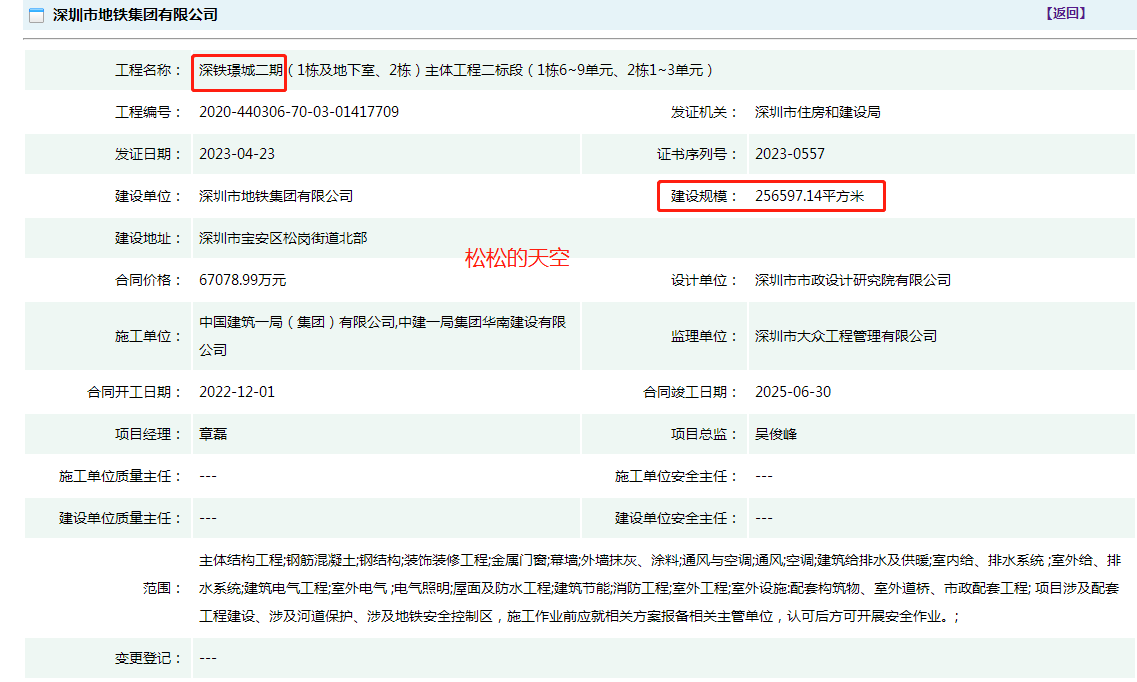Click the highlighted project name 深铁璟城二期
This screenshot has width=1137, height=682.
[240, 71]
